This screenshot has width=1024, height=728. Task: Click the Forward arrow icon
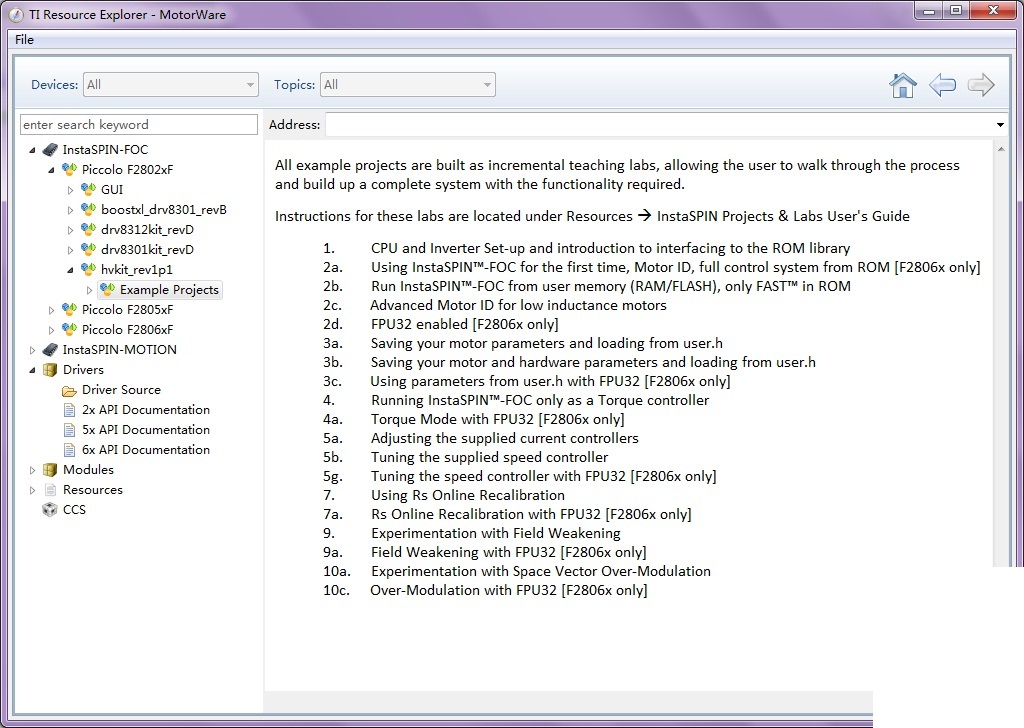tap(981, 85)
